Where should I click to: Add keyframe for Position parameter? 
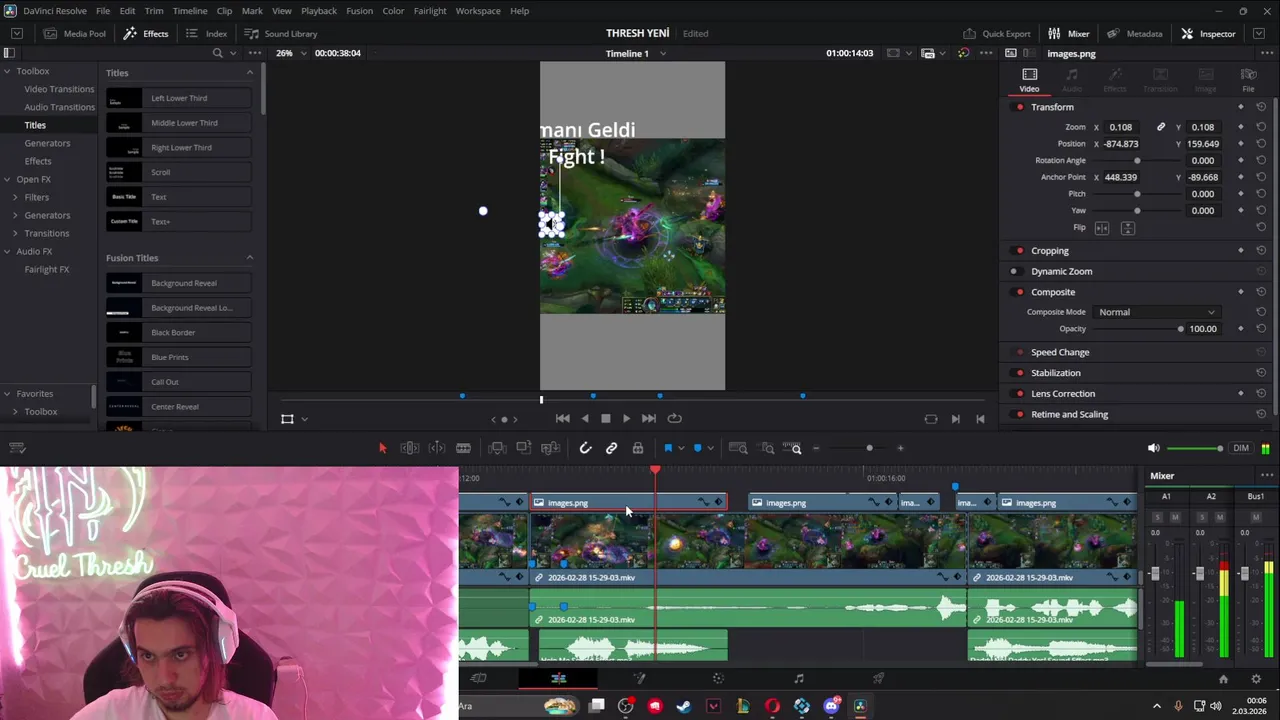click(x=1241, y=144)
